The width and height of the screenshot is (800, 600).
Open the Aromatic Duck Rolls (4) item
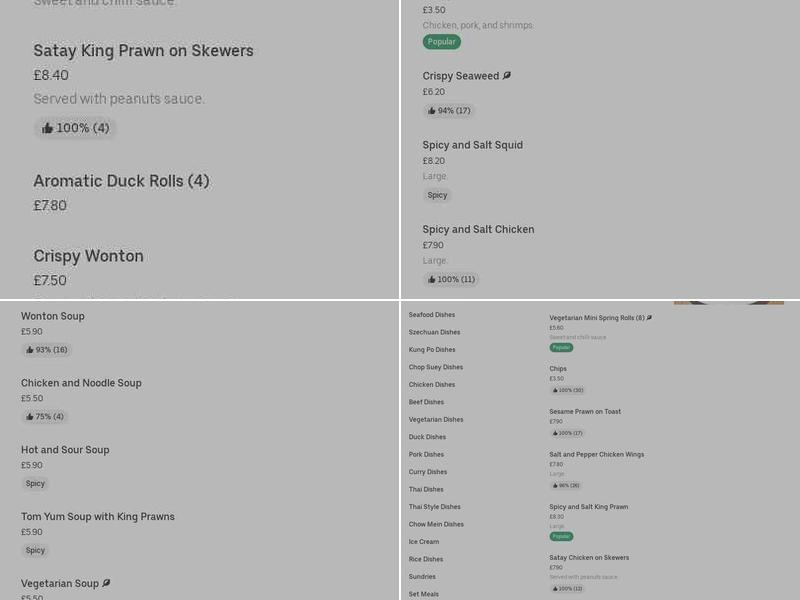tap(121, 181)
